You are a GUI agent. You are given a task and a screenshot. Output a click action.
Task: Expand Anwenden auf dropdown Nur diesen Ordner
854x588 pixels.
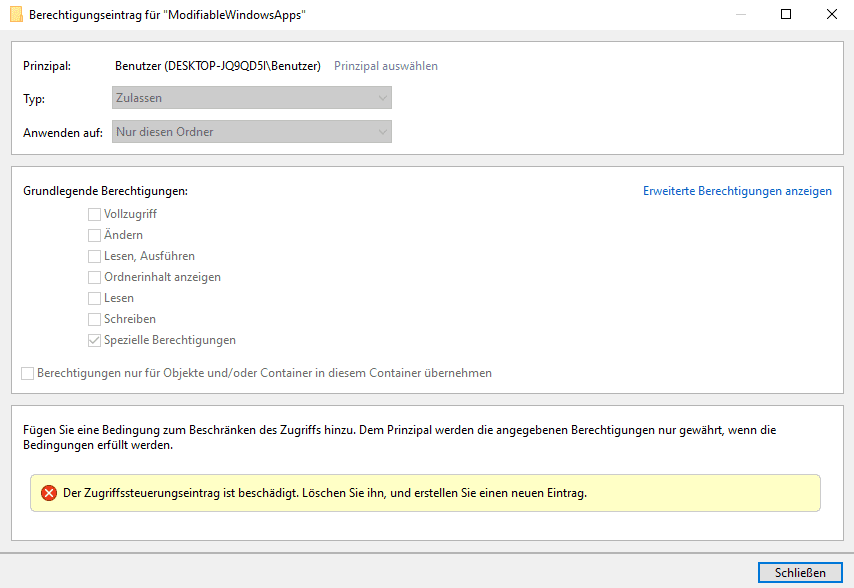pyautogui.click(x=252, y=132)
